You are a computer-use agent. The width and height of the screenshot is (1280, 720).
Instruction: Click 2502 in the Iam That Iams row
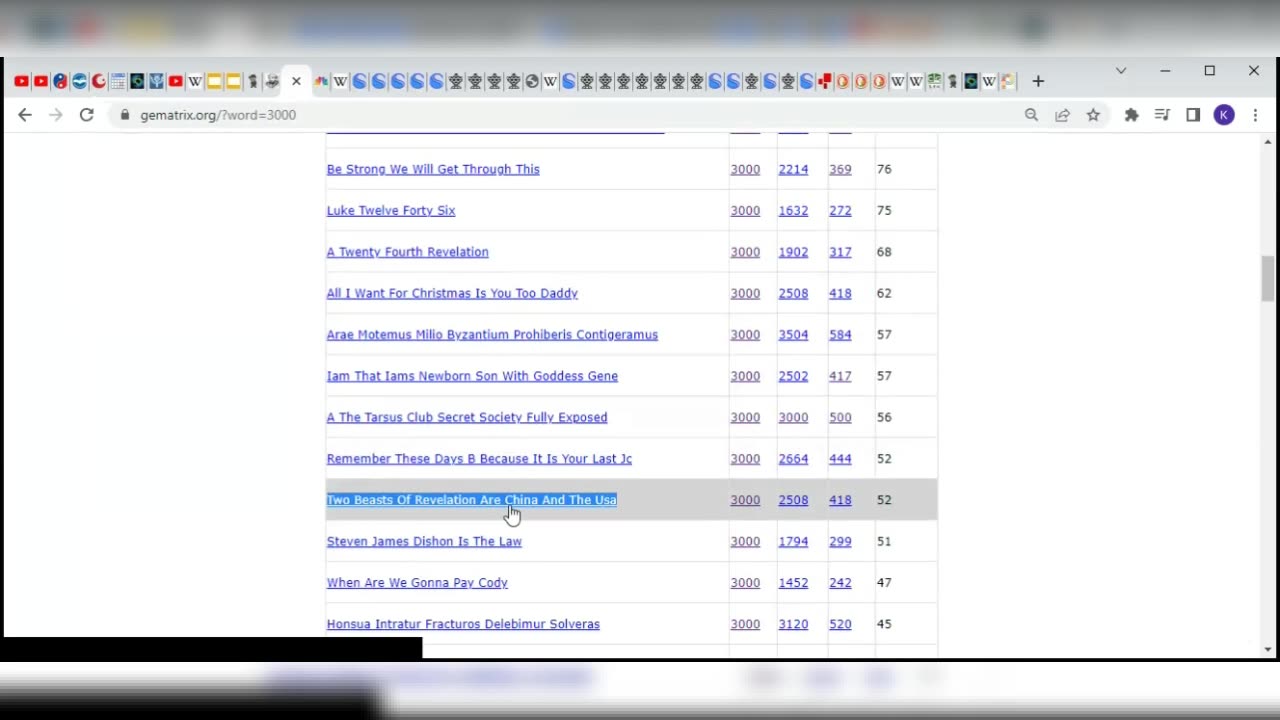793,376
